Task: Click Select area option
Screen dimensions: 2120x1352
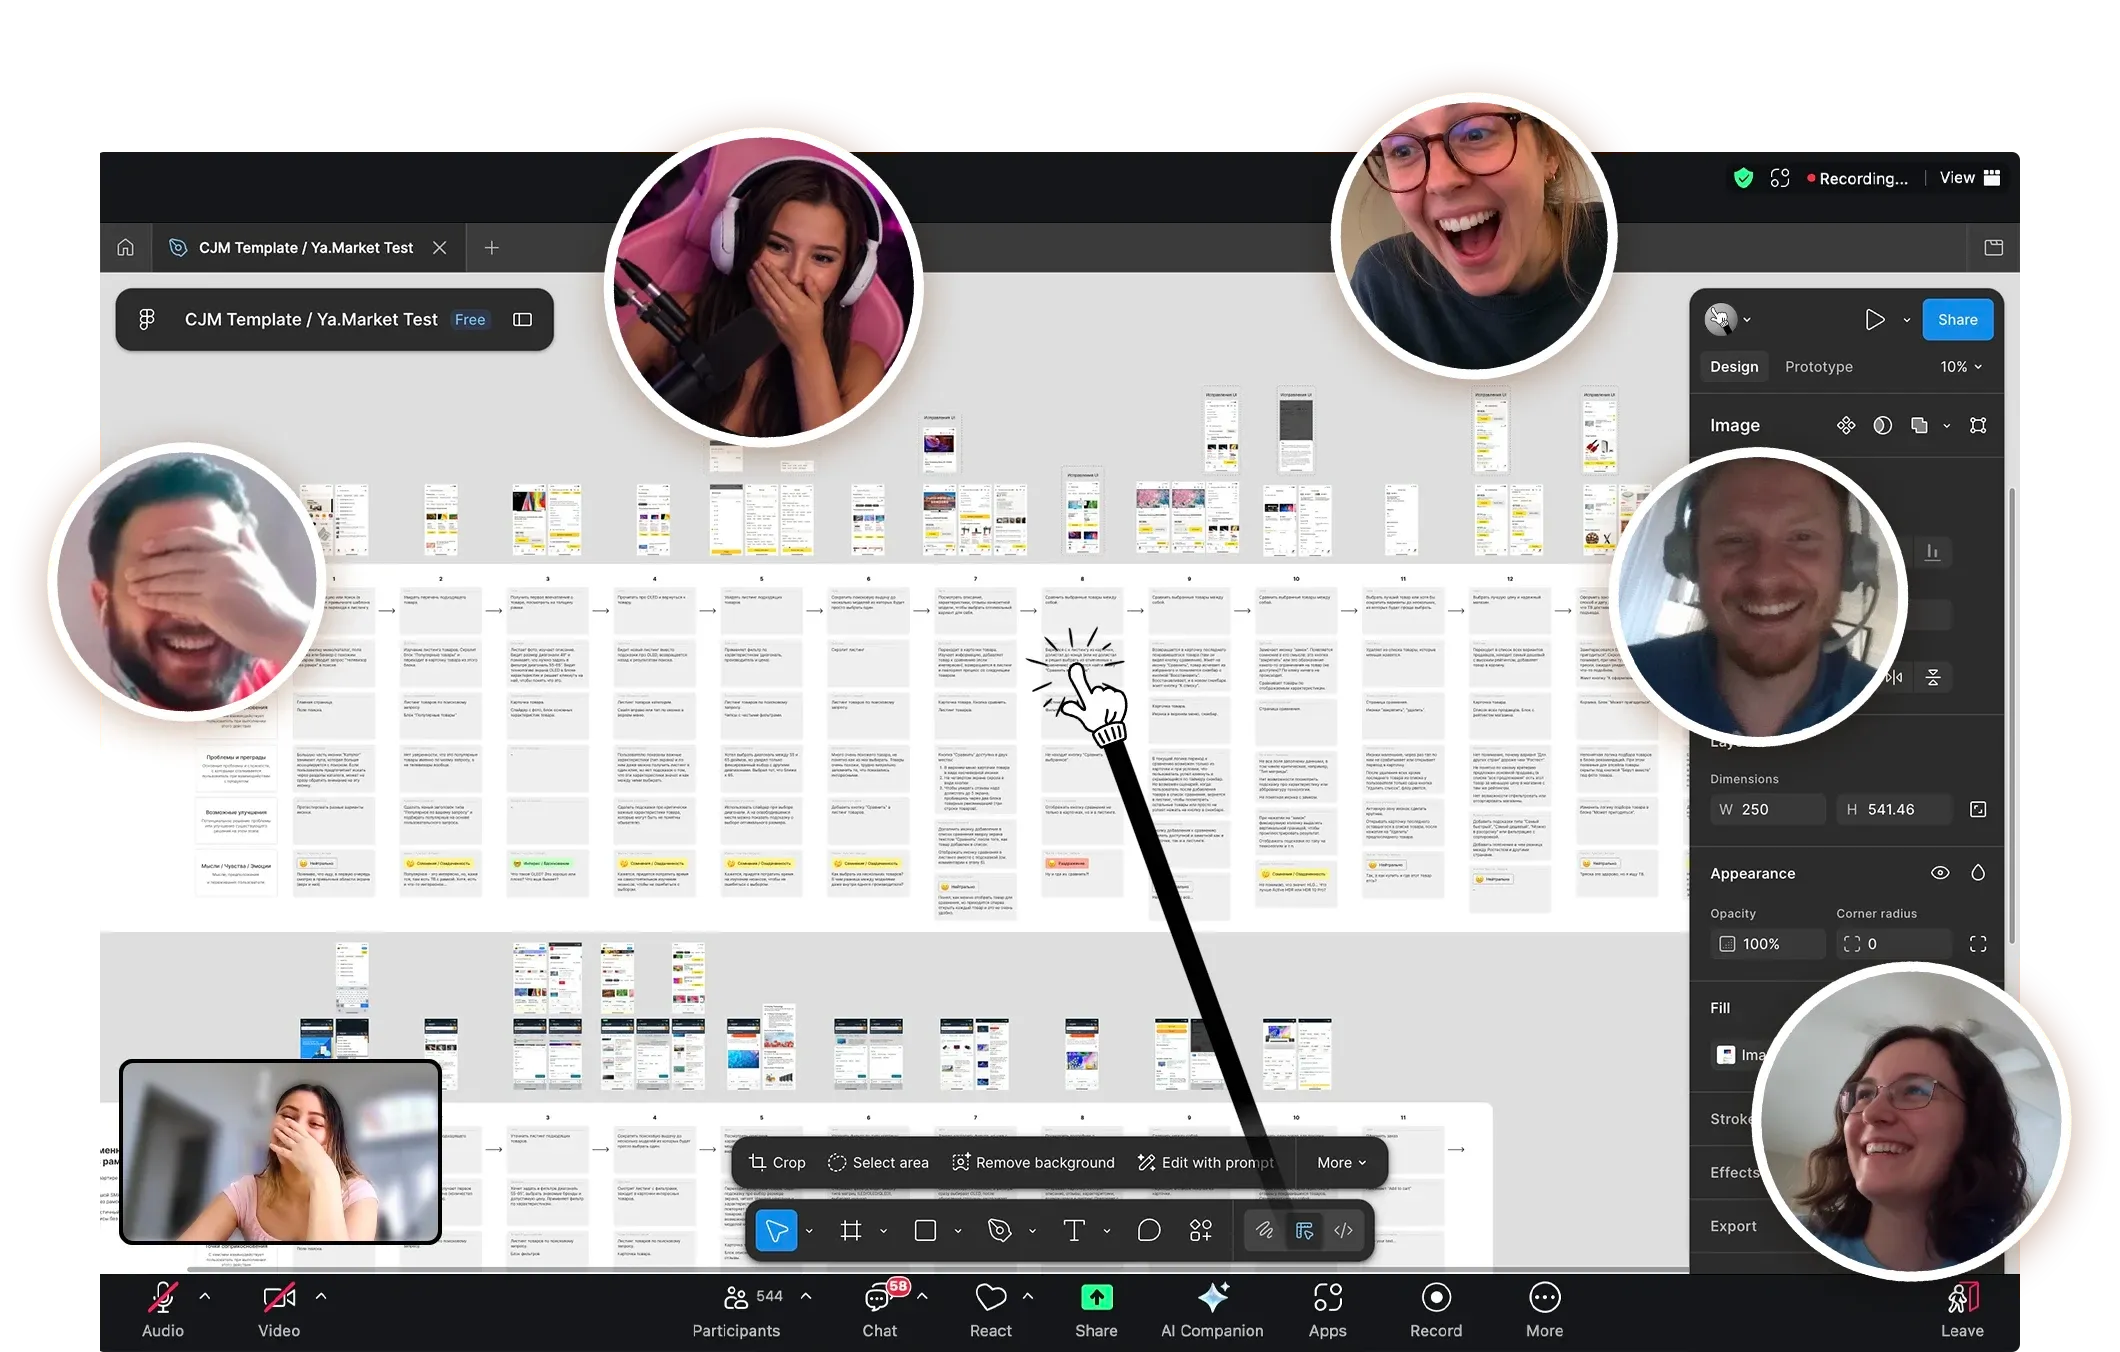Action: (x=878, y=1162)
